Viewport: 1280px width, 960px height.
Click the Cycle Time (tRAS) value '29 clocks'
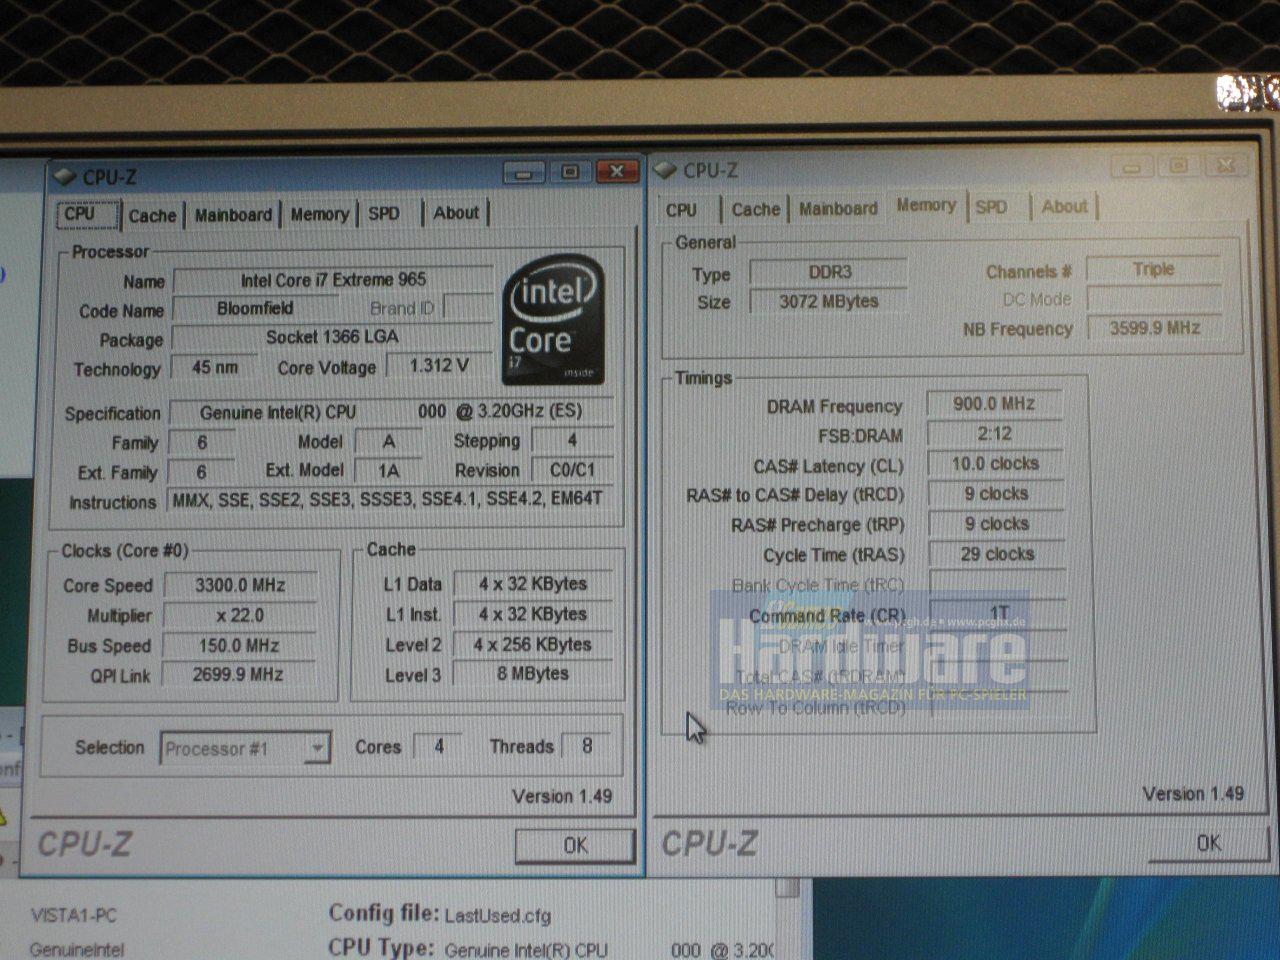[997, 554]
